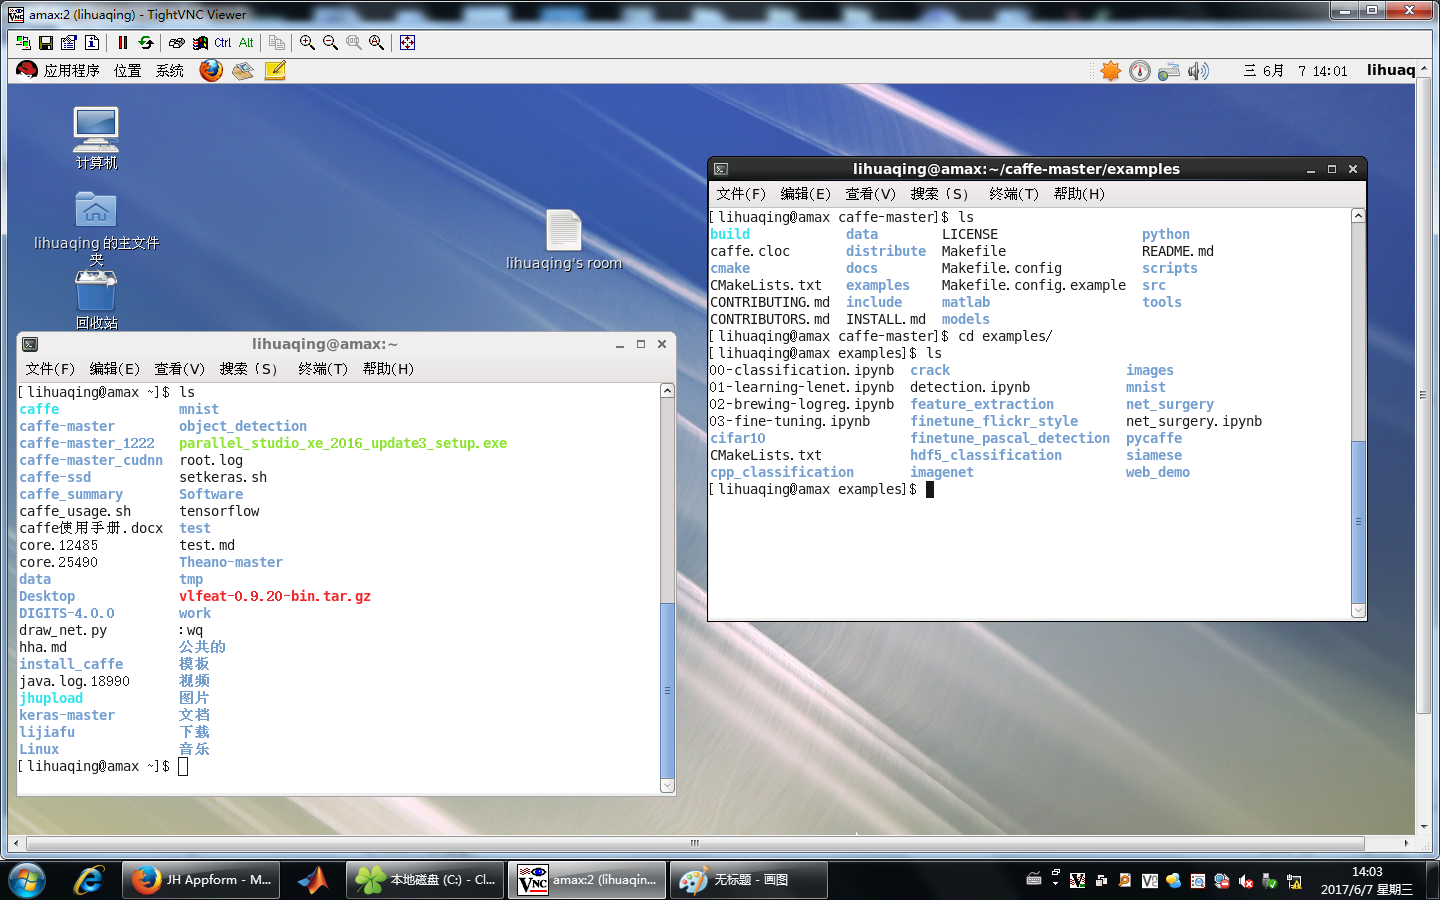
Task: Open TightVNC connection options icon
Action: [x=69, y=43]
